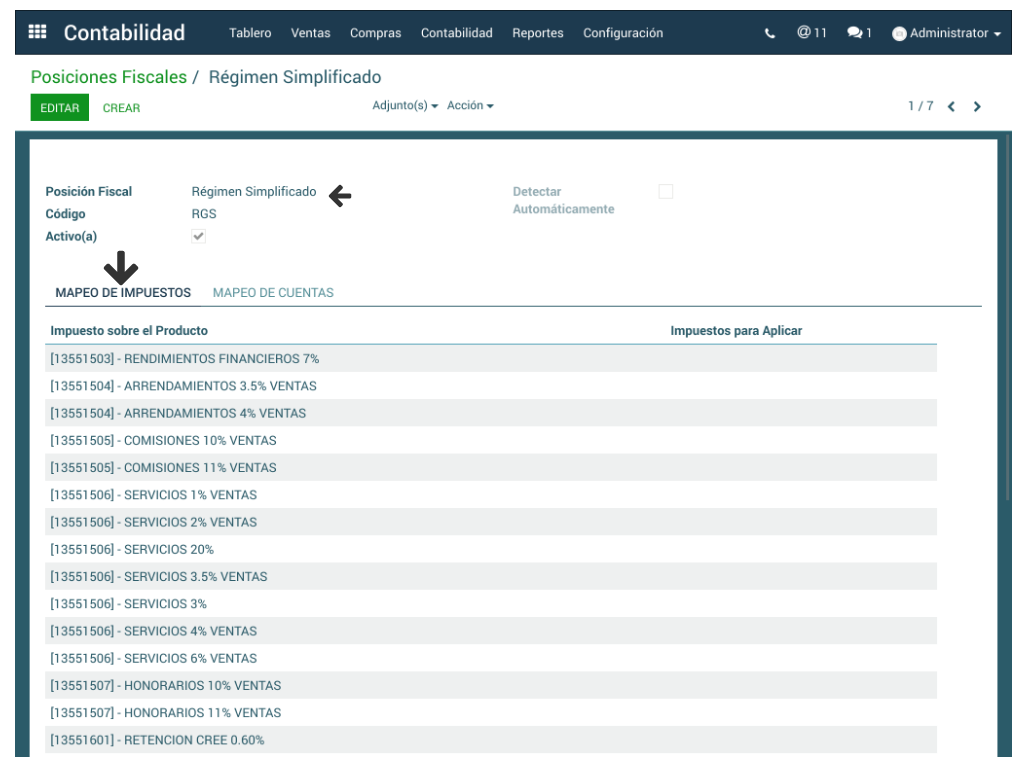Toggle the Activo(a) checkbox
This screenshot has width=1023, height=767.
point(199,237)
